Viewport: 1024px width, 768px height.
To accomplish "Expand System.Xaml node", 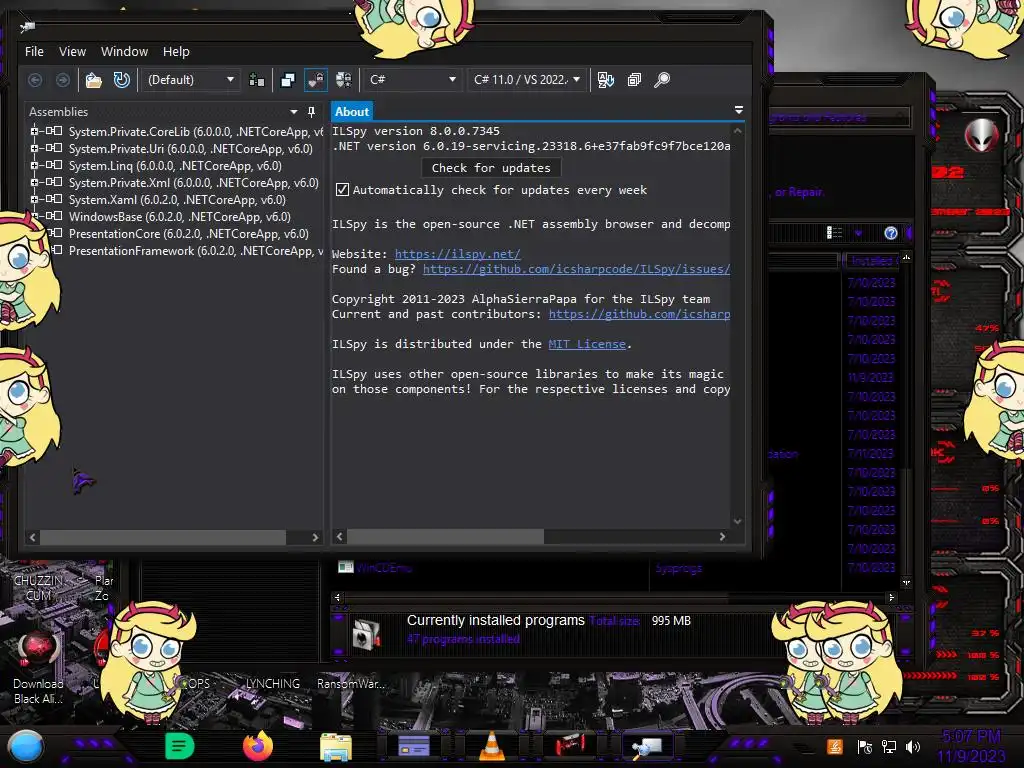I will point(34,199).
